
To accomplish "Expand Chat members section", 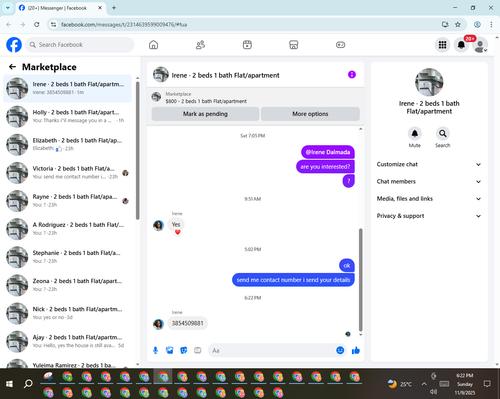I will pyautogui.click(x=429, y=182).
